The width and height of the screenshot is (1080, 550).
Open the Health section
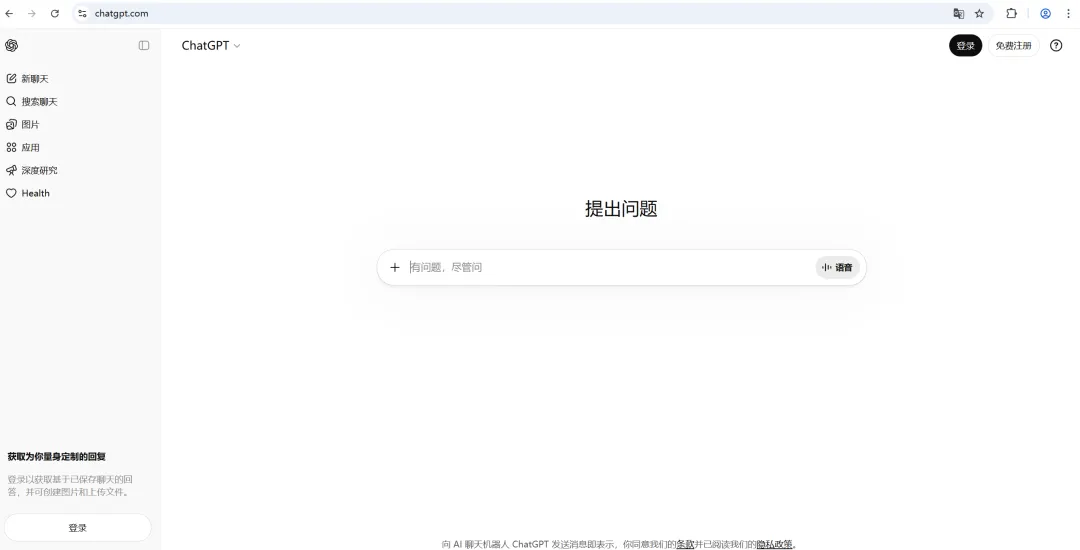tap(28, 193)
